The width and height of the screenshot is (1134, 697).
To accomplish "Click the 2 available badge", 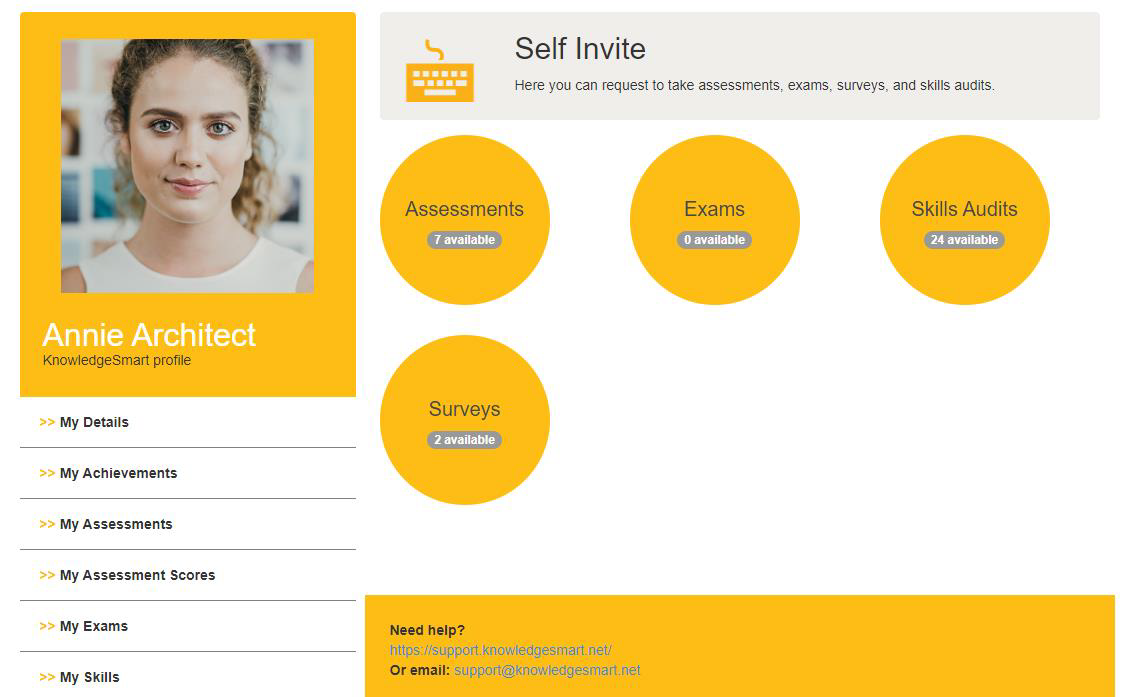I will [464, 440].
